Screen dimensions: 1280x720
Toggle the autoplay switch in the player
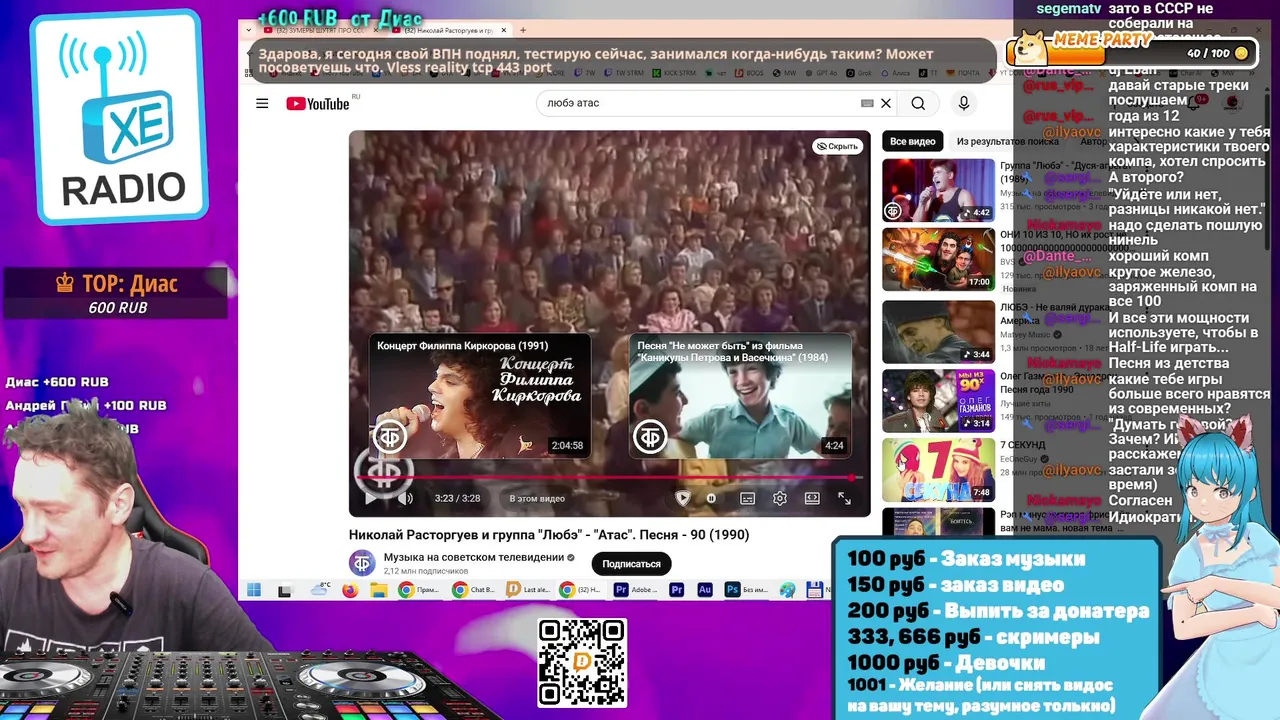point(712,498)
